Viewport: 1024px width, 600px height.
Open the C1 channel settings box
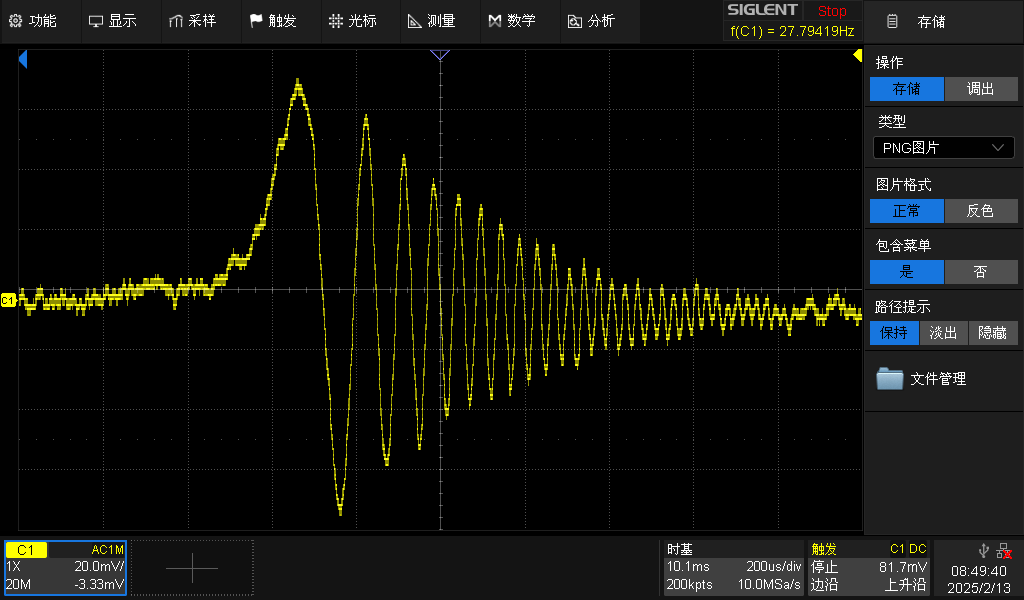[x=65, y=567]
